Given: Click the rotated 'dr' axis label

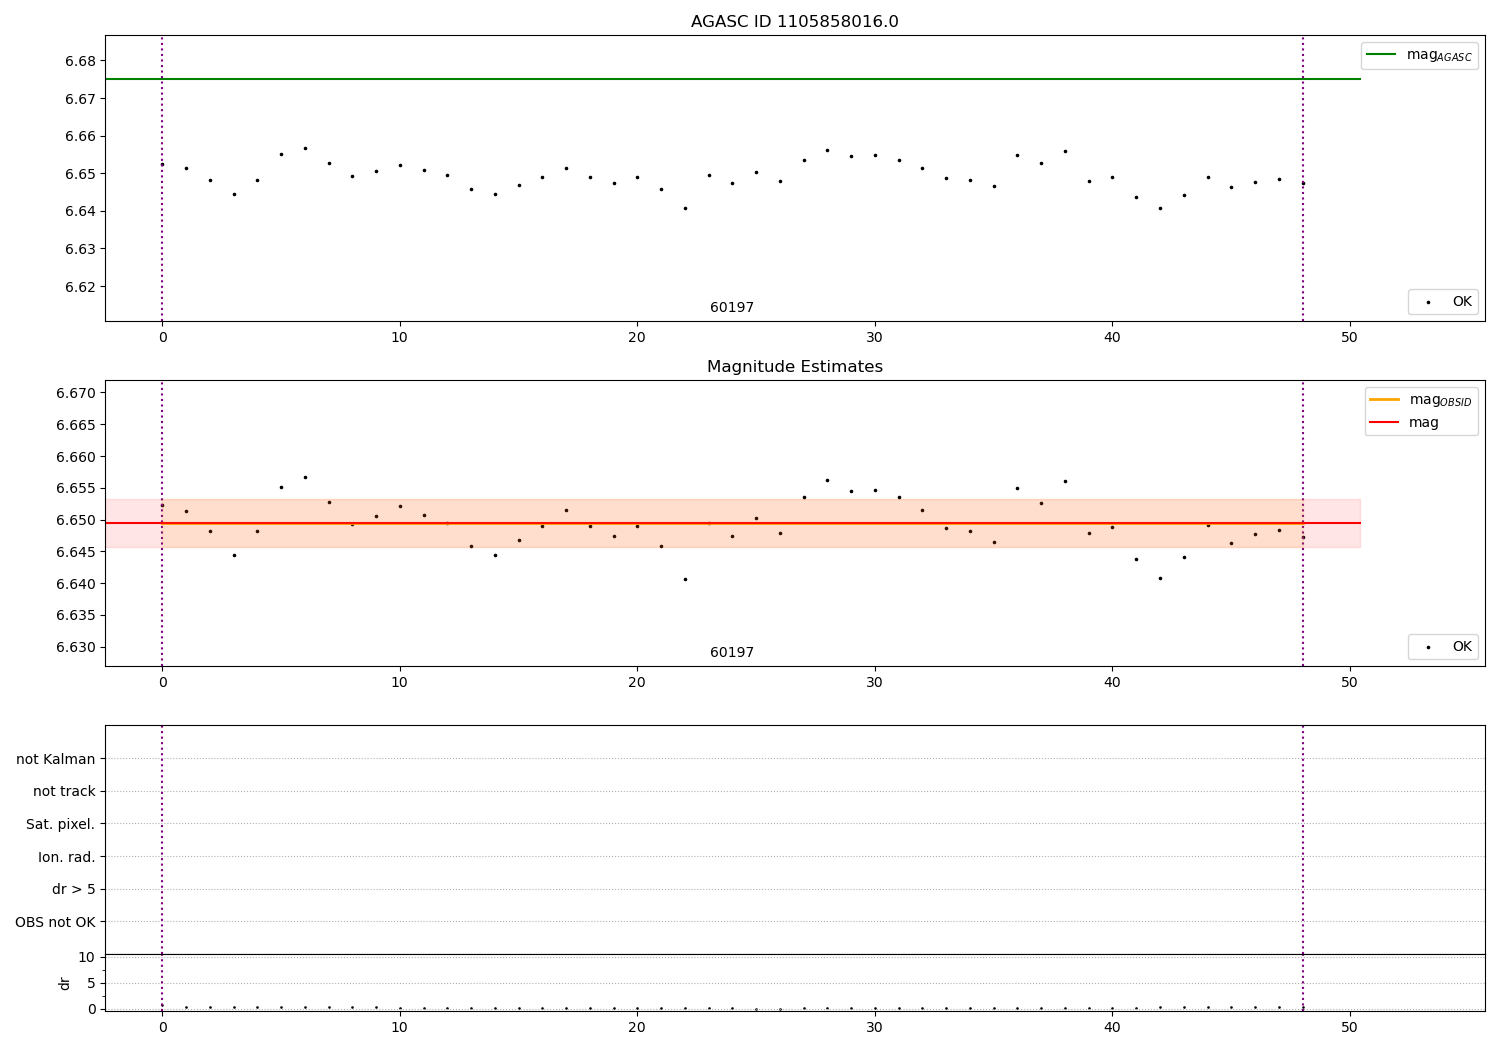Looking at the screenshot, I should (x=65, y=983).
